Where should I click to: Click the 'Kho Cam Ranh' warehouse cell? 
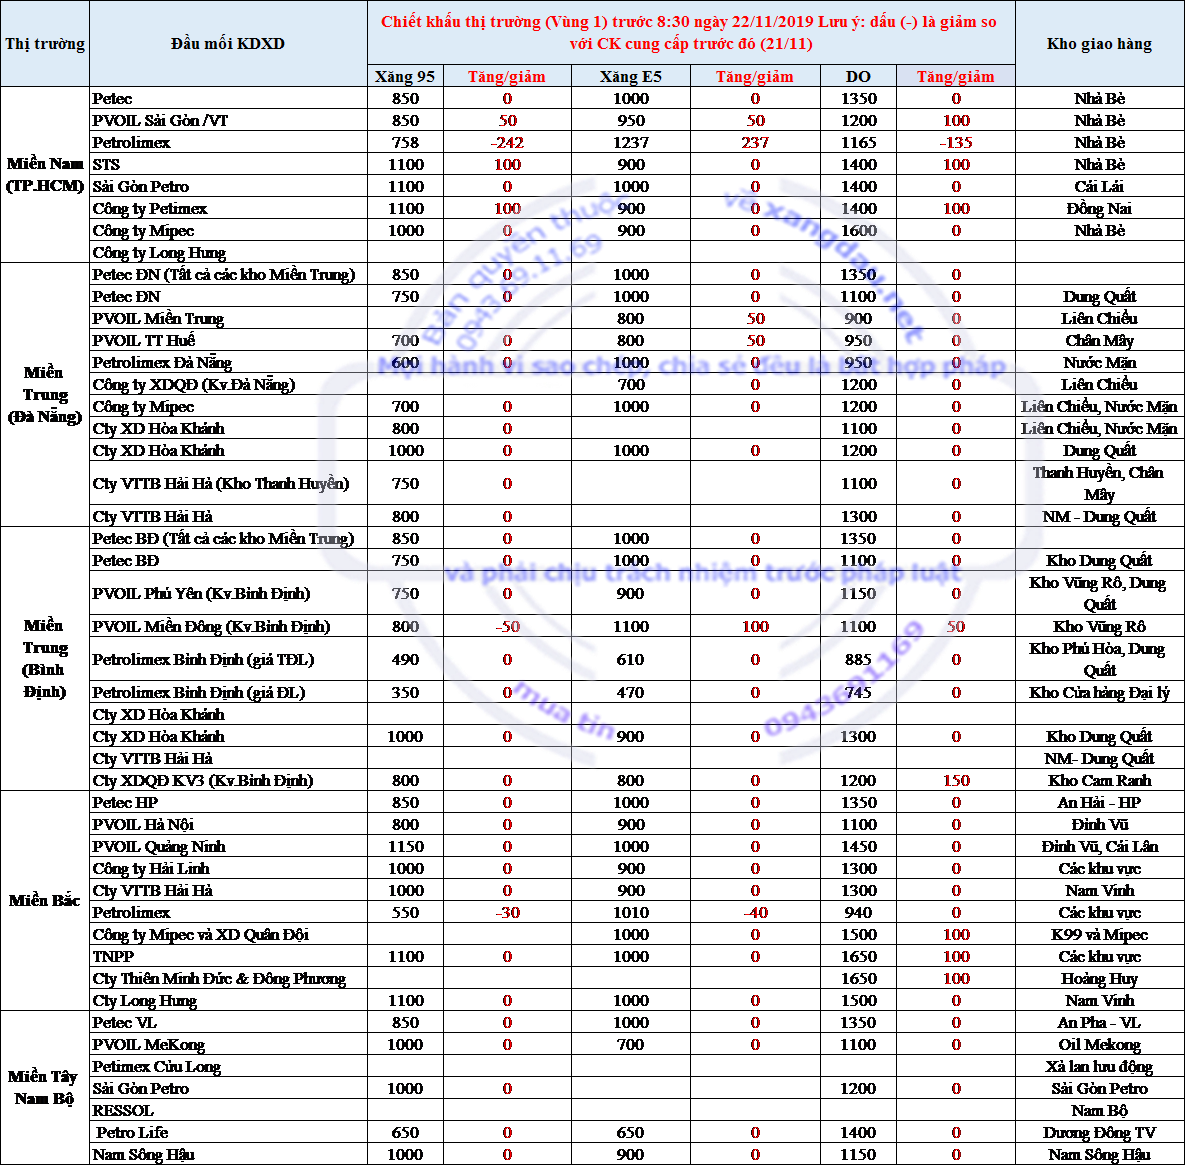1099,780
